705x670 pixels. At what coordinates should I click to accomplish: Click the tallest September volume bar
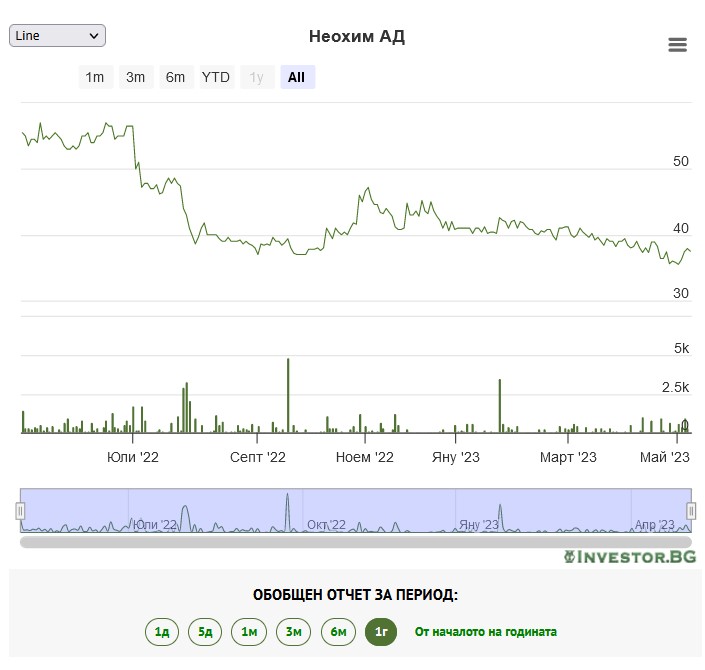(288, 395)
